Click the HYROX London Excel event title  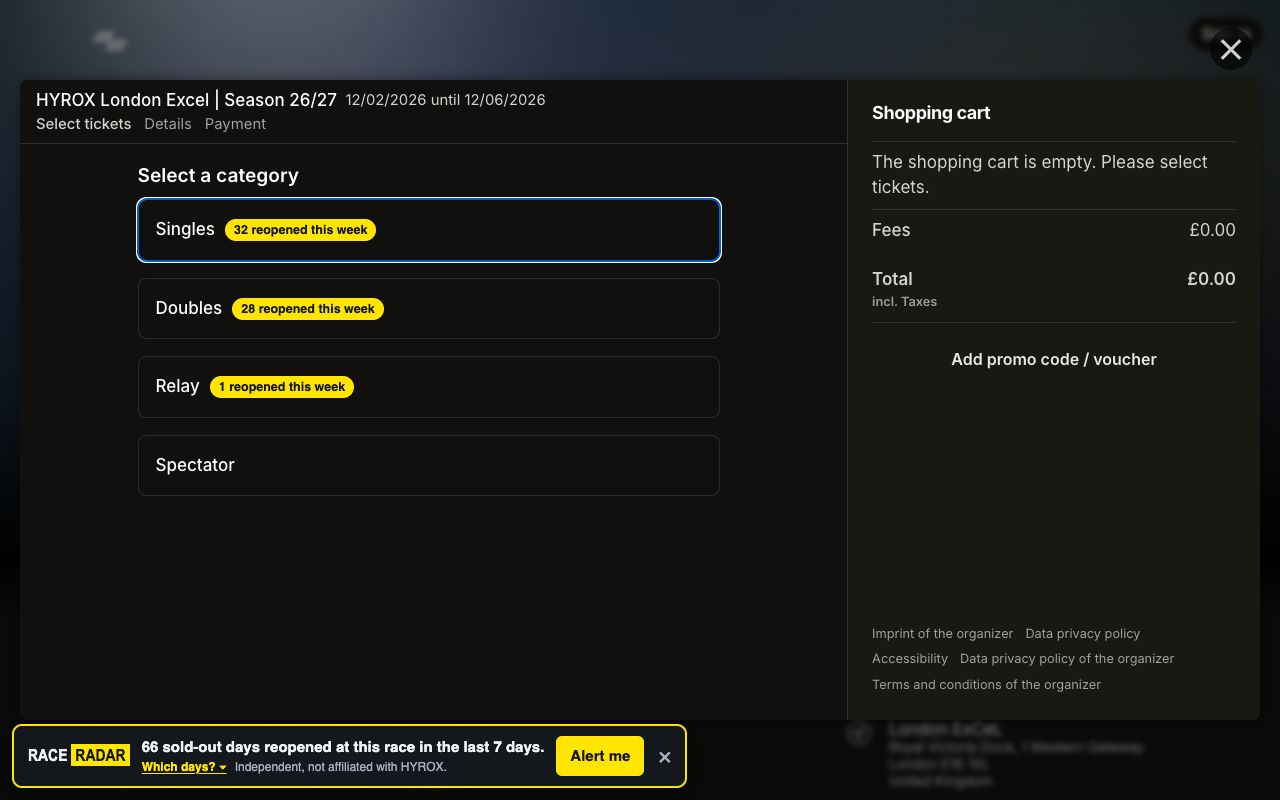(x=186, y=100)
